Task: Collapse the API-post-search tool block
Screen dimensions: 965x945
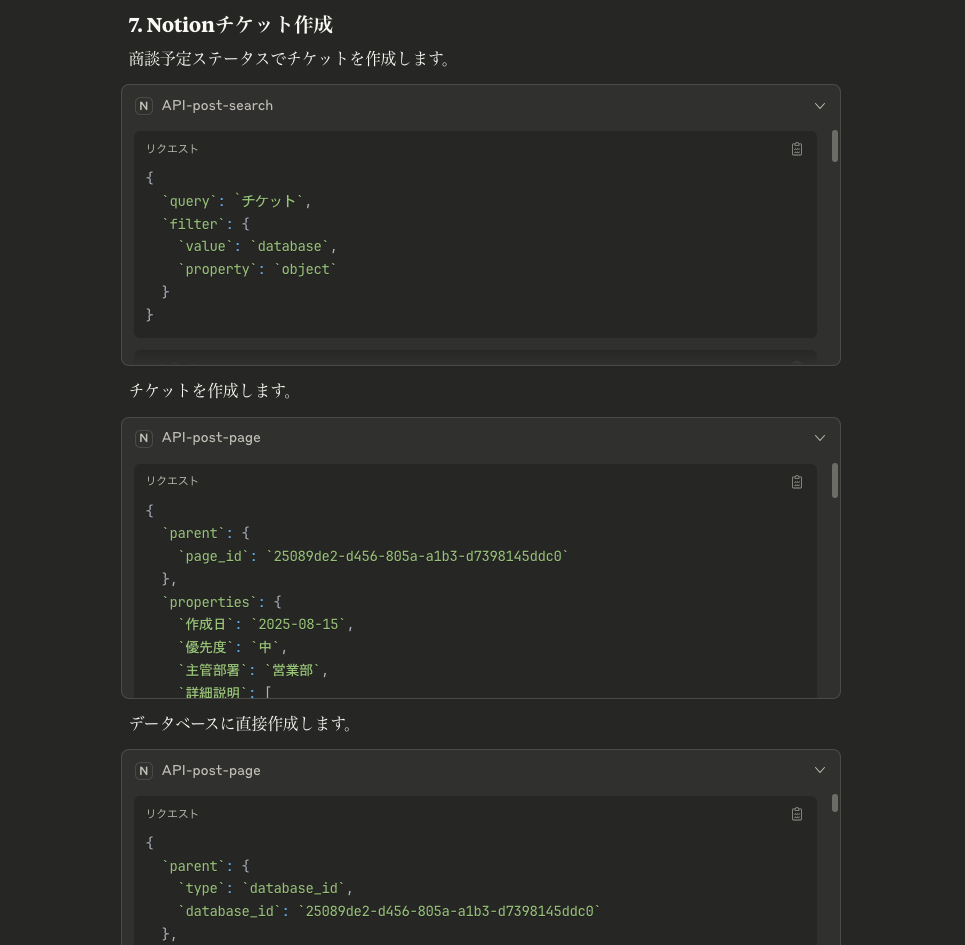Action: [820, 106]
